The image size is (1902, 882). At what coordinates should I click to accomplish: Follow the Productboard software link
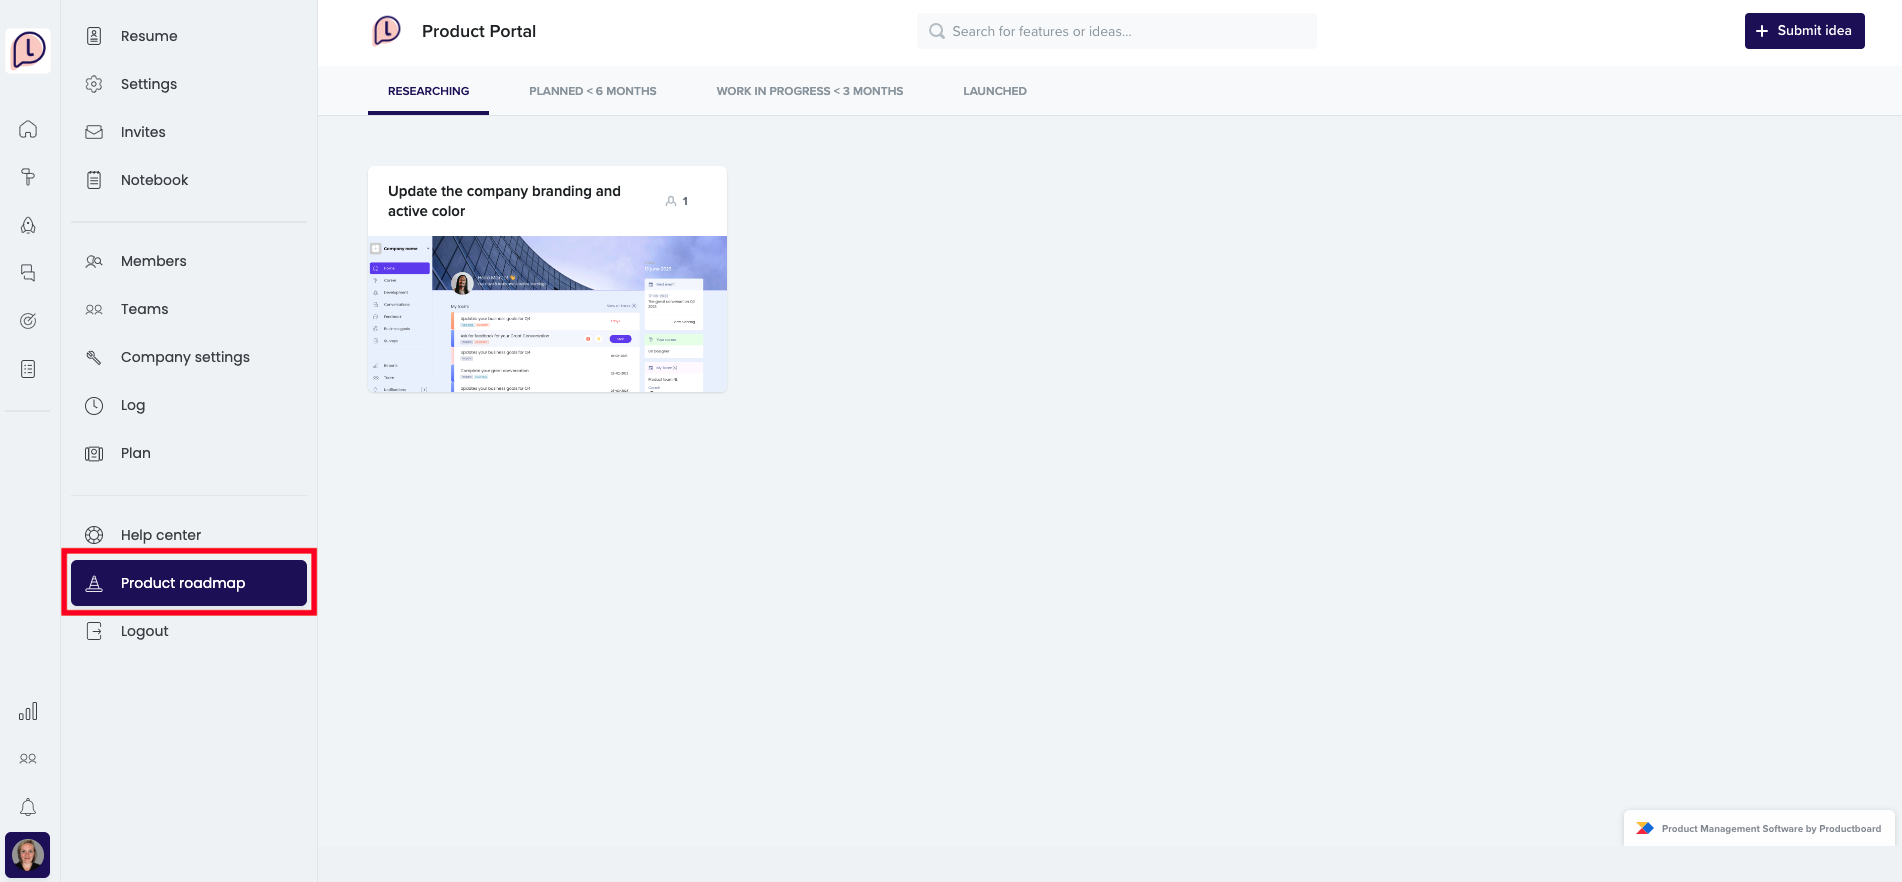coord(1760,828)
